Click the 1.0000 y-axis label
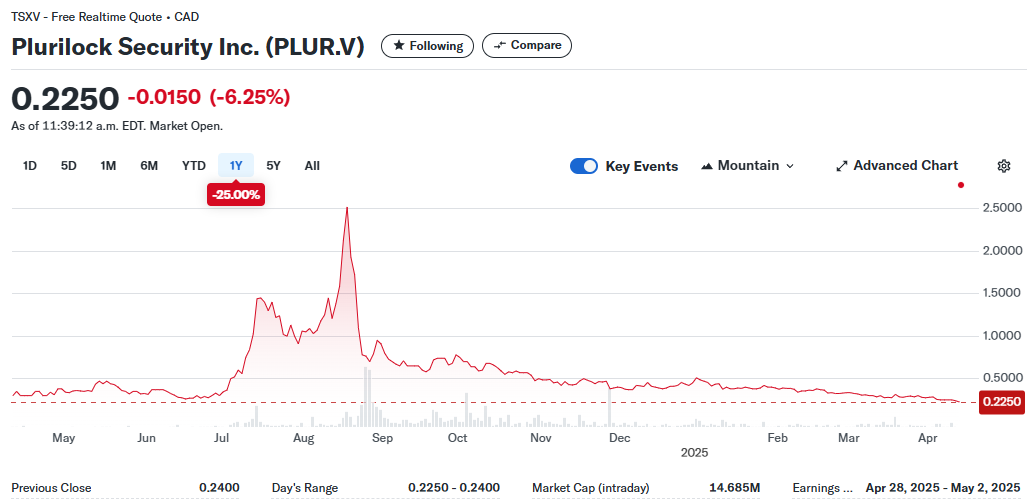 pyautogui.click(x=1002, y=336)
